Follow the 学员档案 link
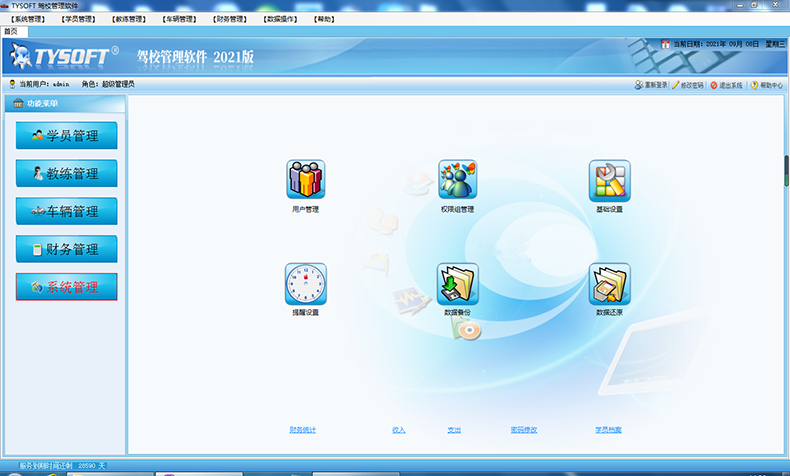790x476 pixels. (x=608, y=429)
